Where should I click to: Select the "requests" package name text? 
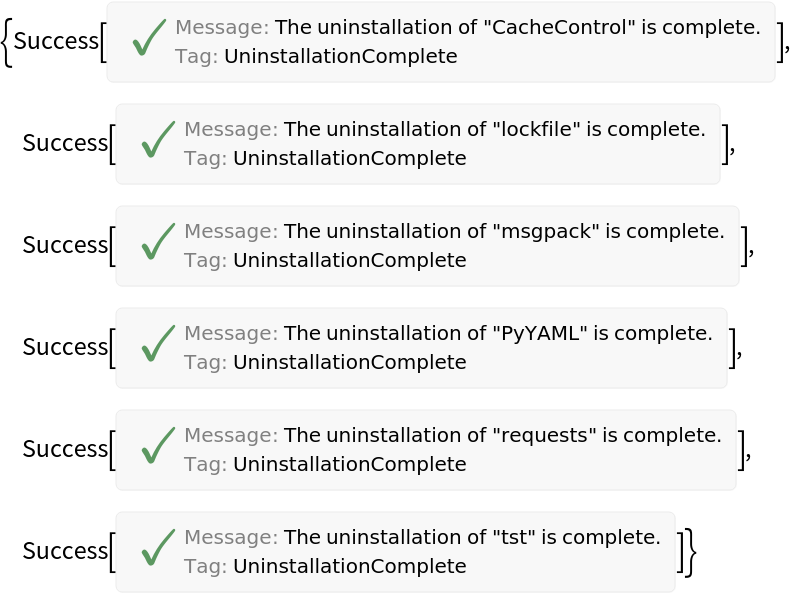tap(546, 435)
